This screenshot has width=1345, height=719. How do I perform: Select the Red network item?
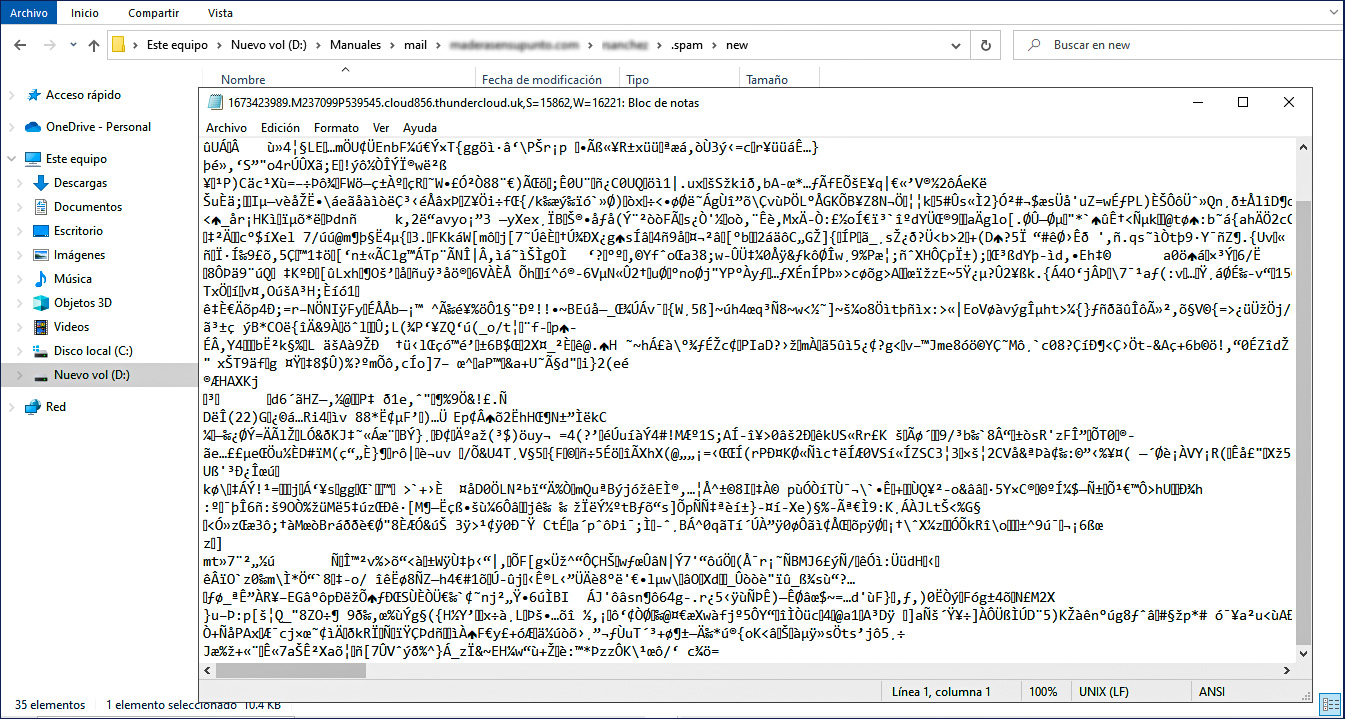tap(56, 407)
